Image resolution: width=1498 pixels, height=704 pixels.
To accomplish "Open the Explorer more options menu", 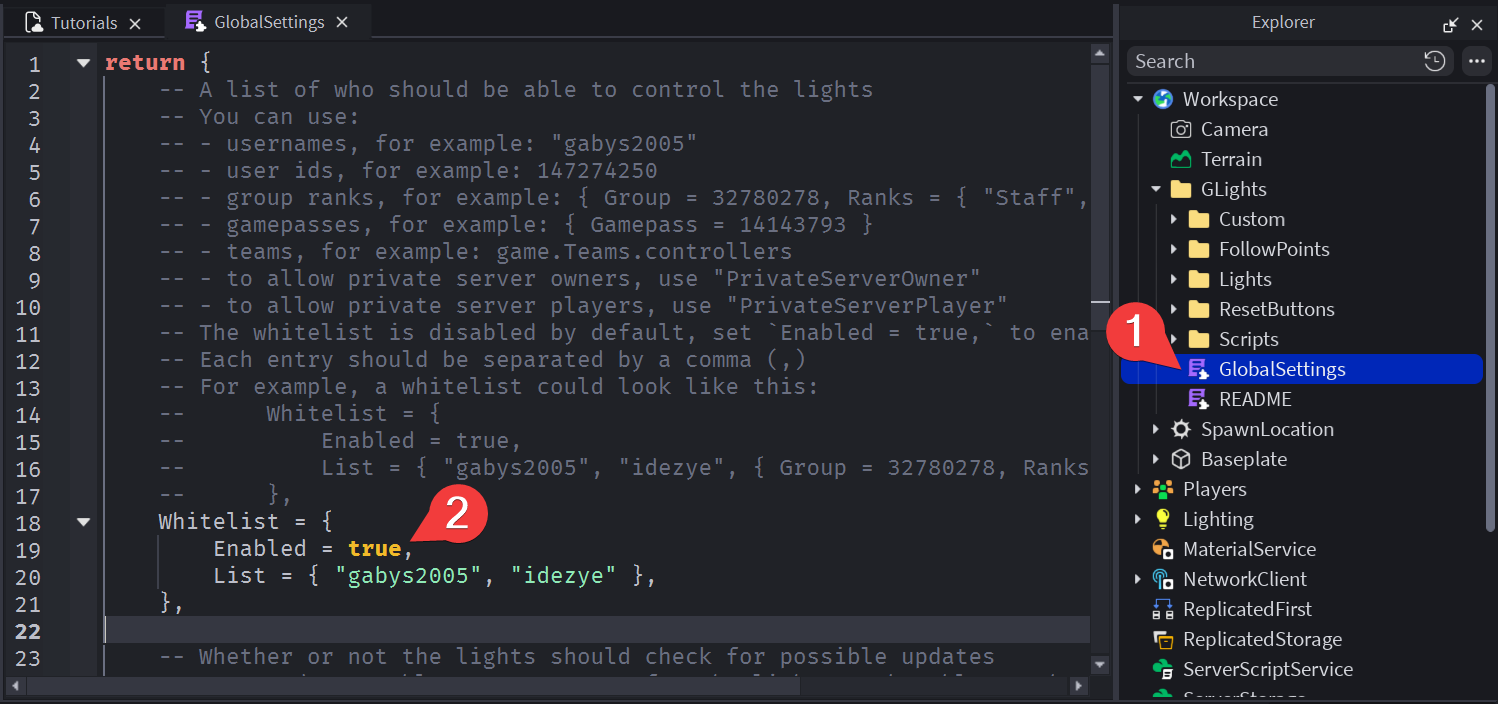I will [1476, 61].
